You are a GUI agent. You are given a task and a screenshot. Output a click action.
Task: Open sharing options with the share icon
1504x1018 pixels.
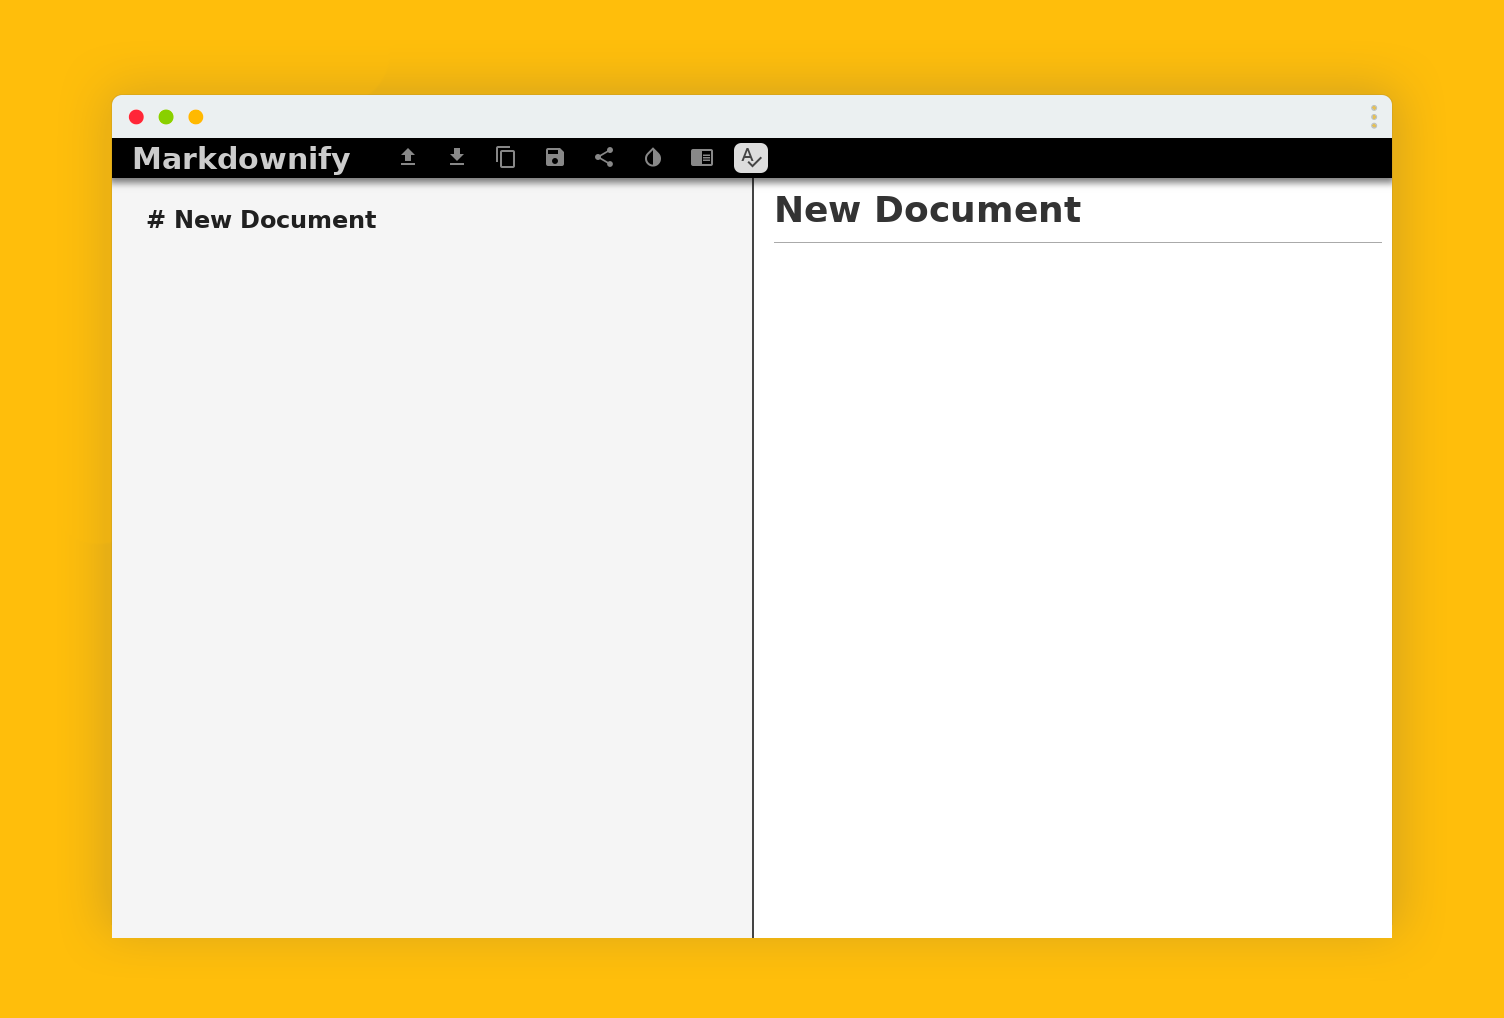(x=603, y=157)
